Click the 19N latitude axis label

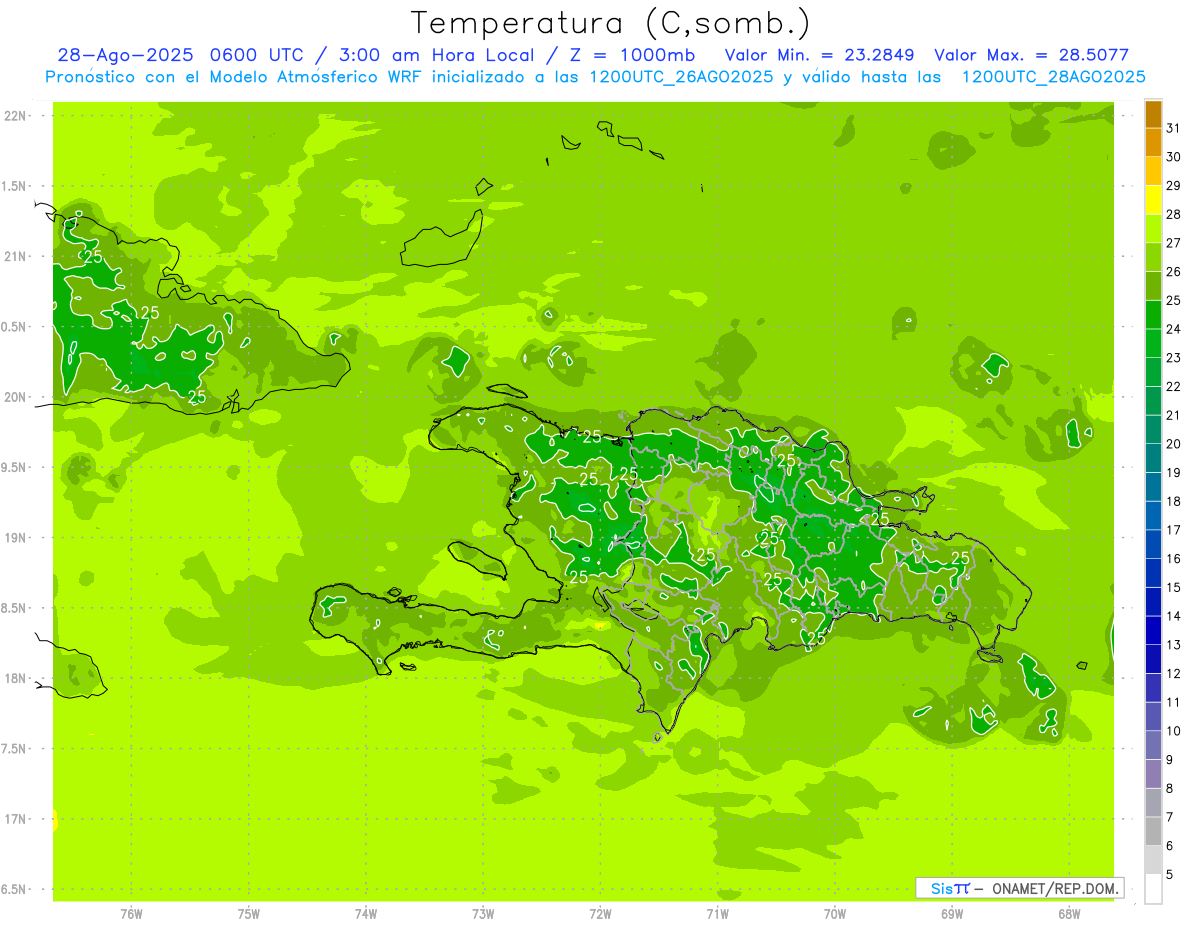(x=16, y=538)
